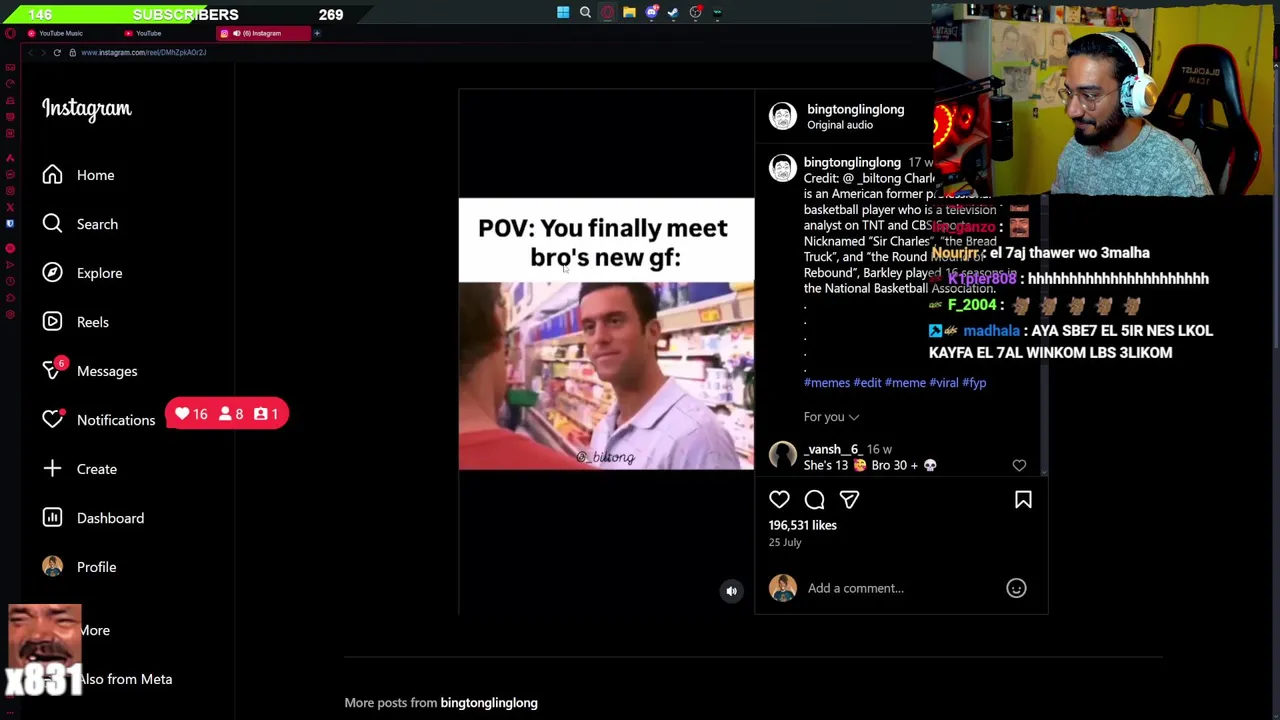Like the _vansh_6_ comment
This screenshot has height=720, width=1280.
[x=1019, y=465]
